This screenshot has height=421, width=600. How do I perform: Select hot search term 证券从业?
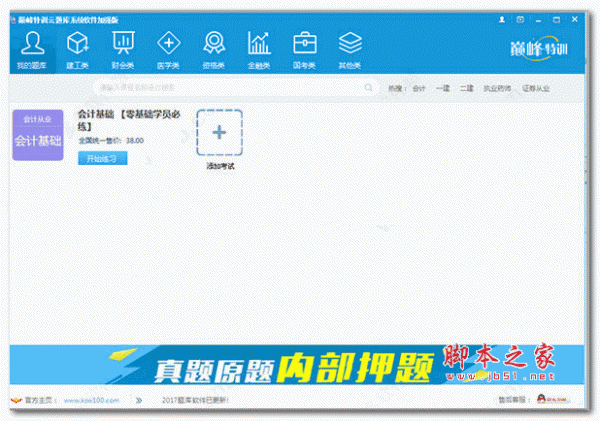[536, 88]
